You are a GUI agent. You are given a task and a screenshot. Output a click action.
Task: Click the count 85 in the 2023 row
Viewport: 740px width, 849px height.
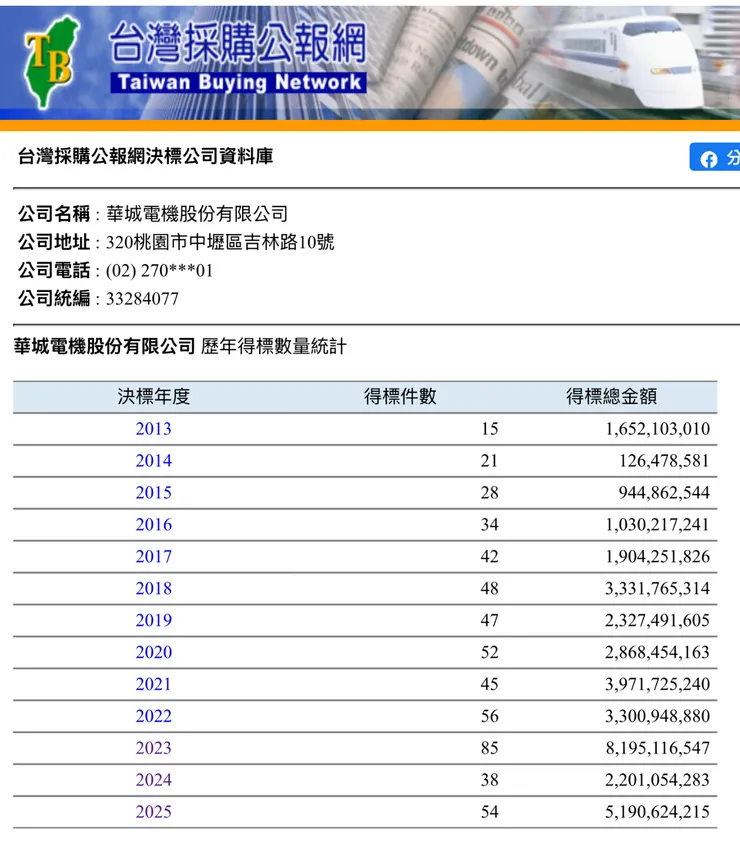click(x=489, y=748)
